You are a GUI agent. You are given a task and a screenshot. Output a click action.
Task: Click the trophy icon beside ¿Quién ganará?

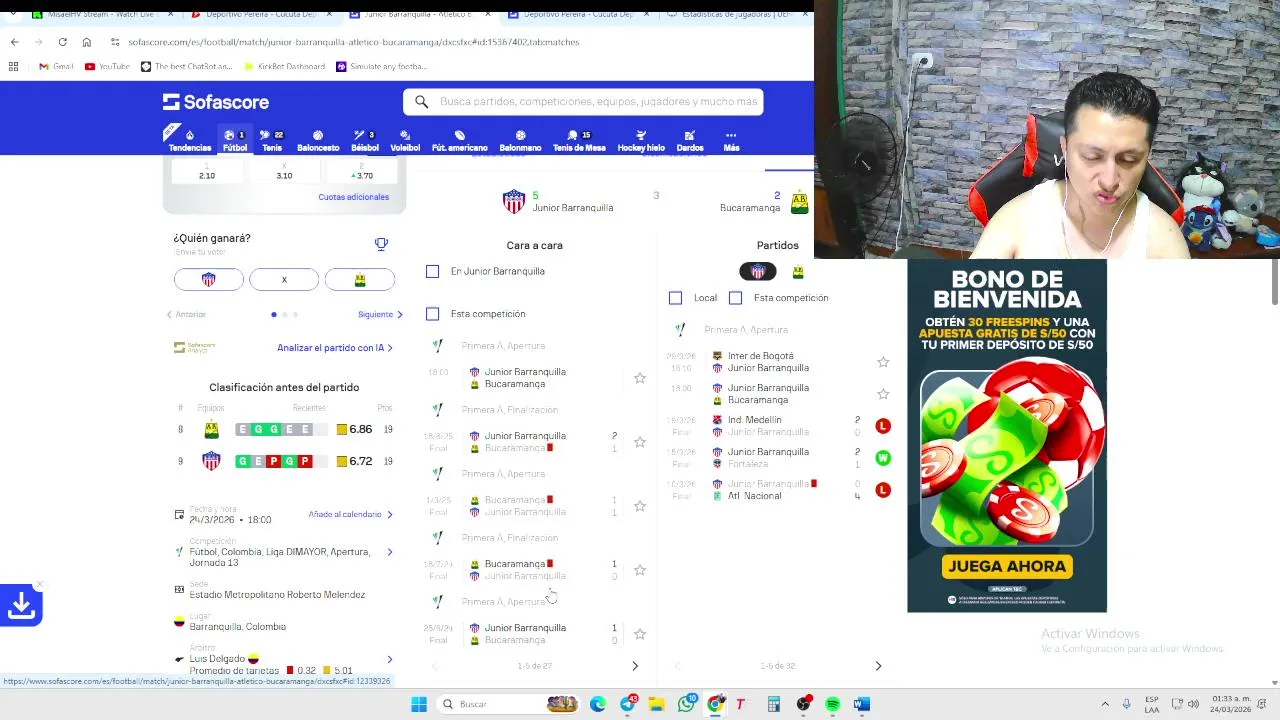pyautogui.click(x=381, y=243)
